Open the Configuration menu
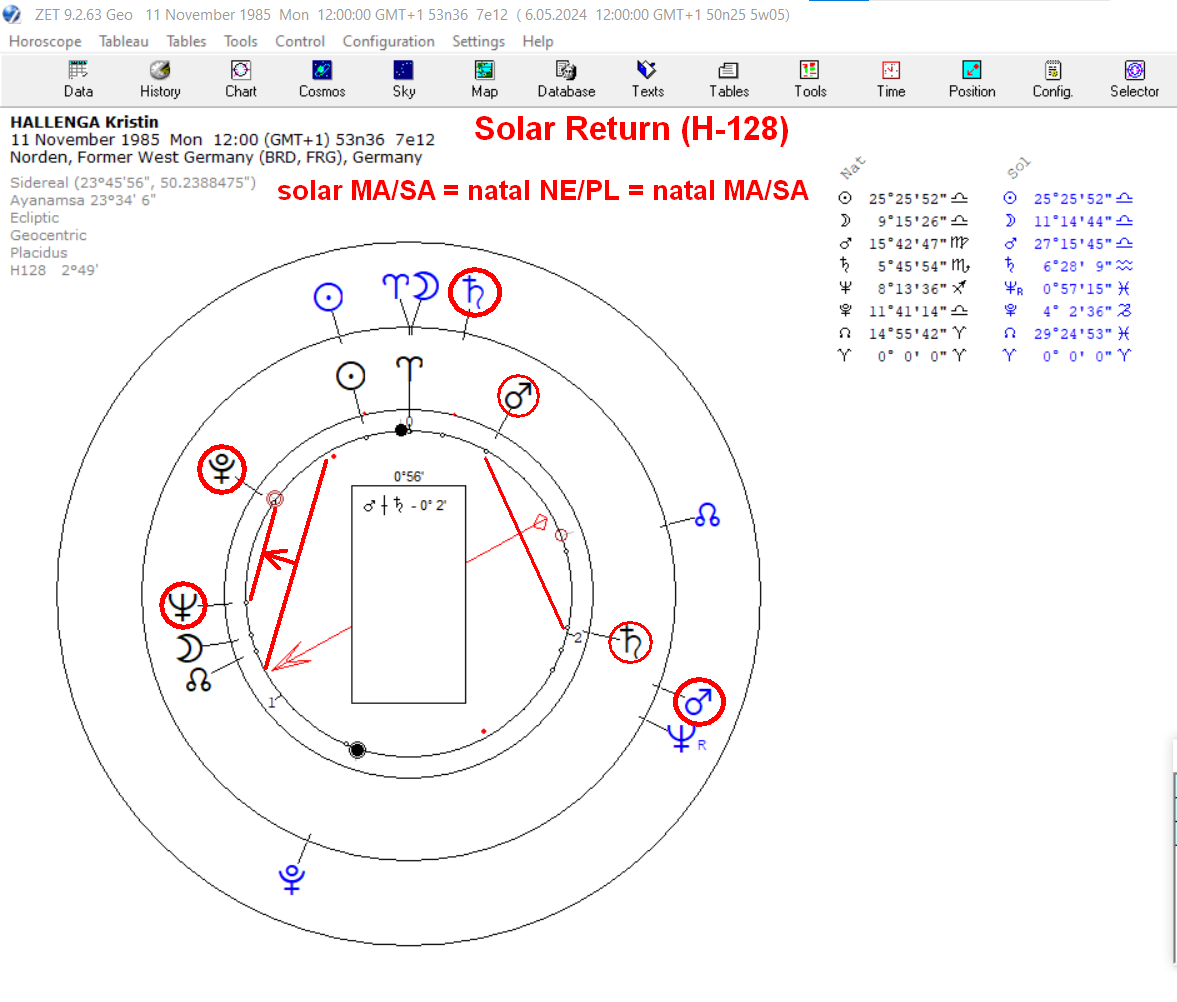 point(388,41)
